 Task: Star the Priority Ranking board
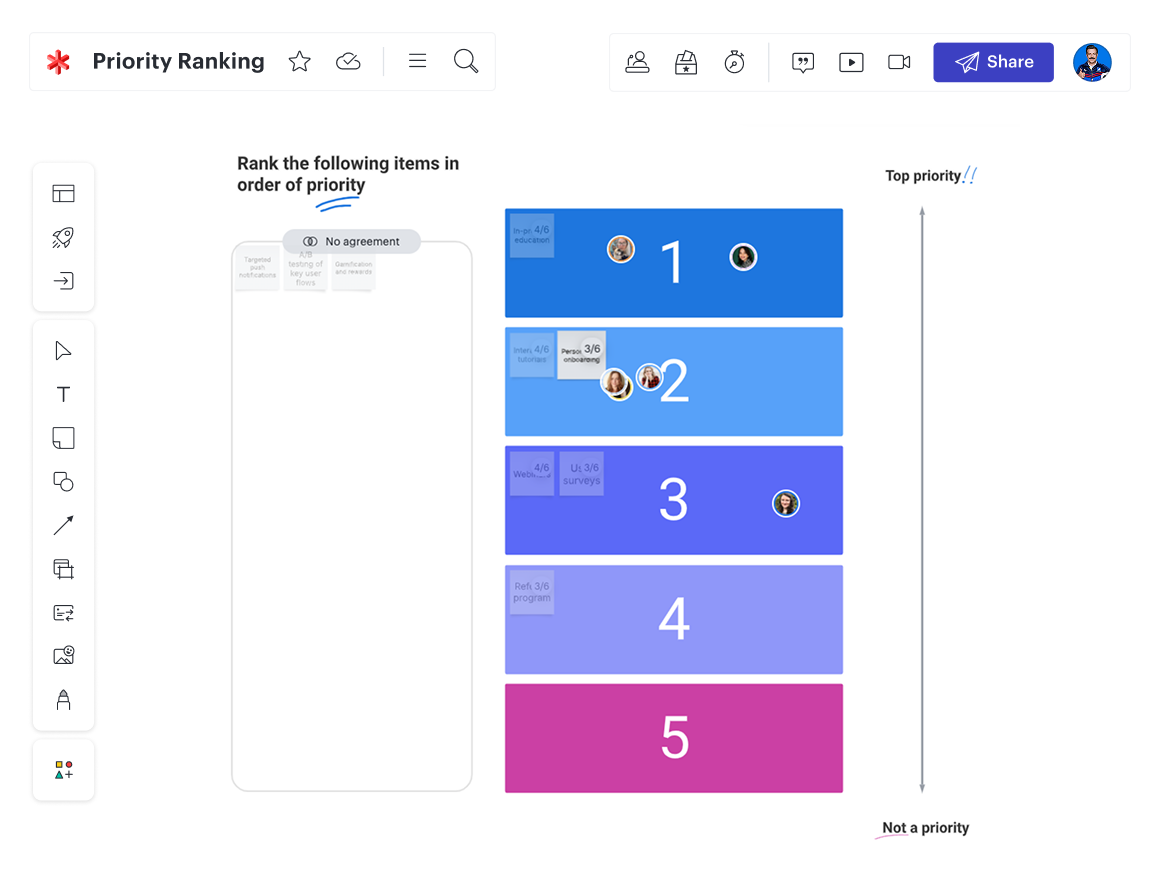pyautogui.click(x=299, y=62)
